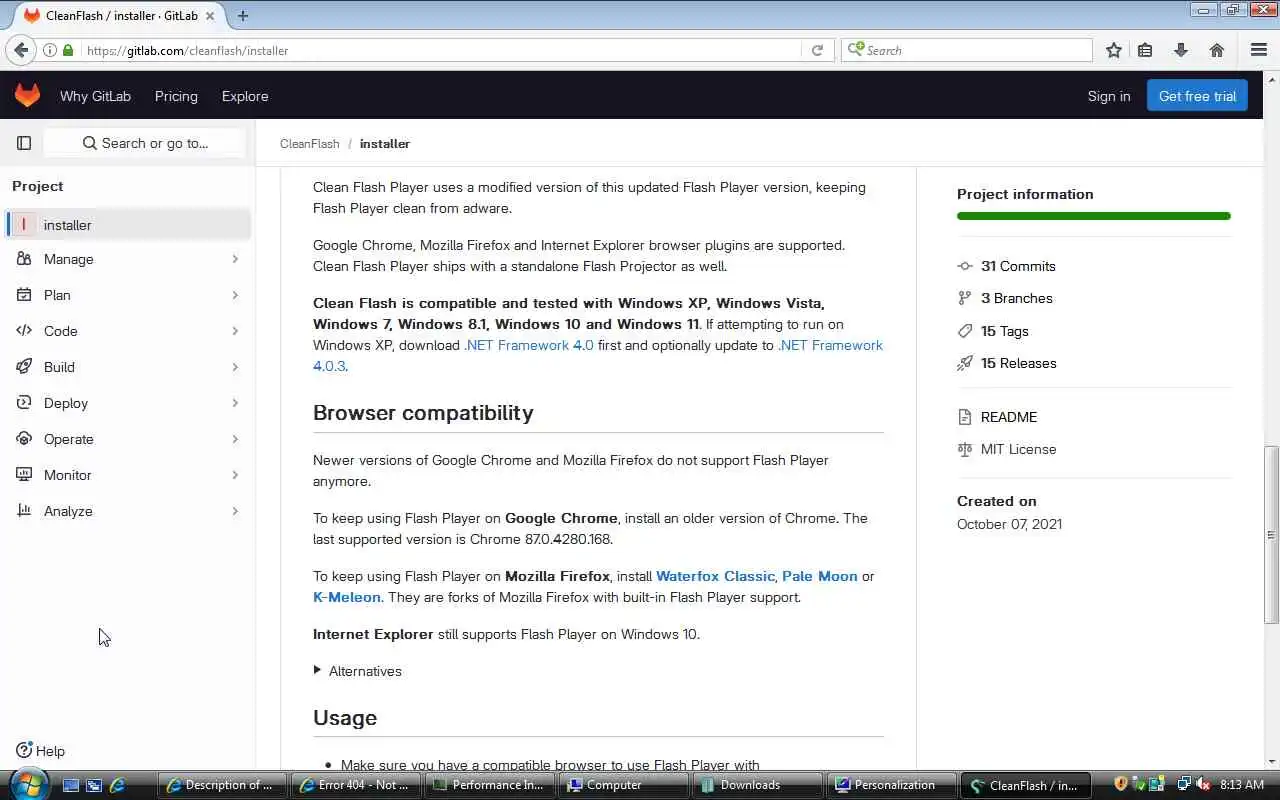Expand the Manage submenu chevron
1280x800 pixels.
click(235, 259)
